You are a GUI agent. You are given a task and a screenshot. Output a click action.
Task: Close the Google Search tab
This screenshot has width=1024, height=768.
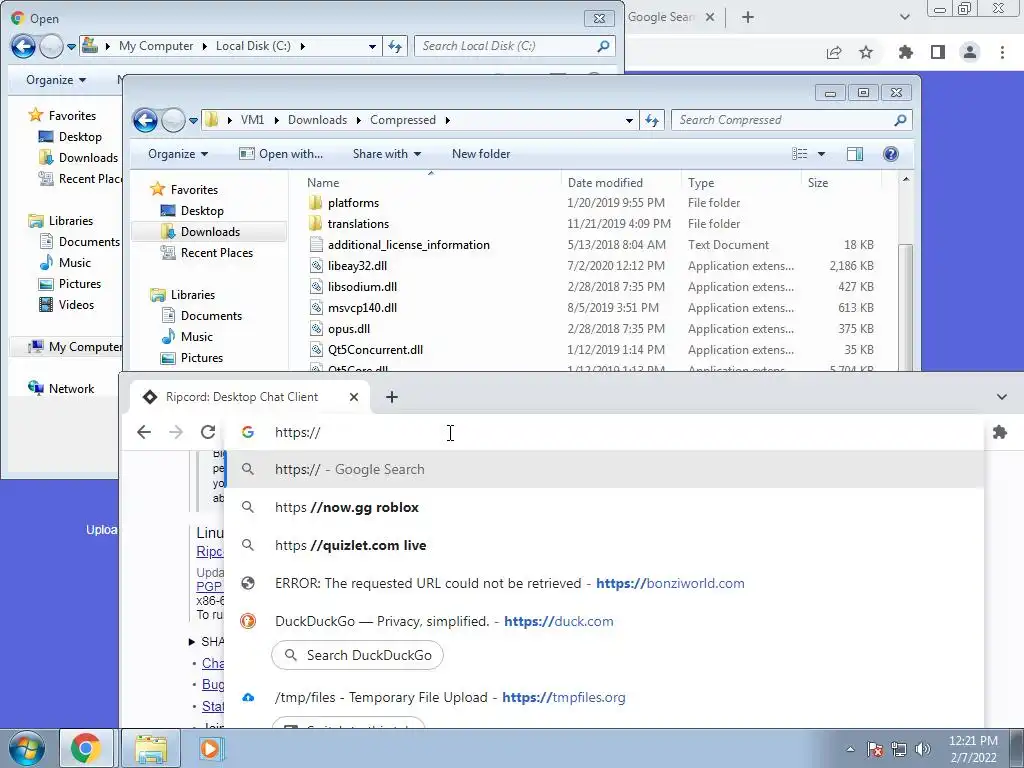711,18
